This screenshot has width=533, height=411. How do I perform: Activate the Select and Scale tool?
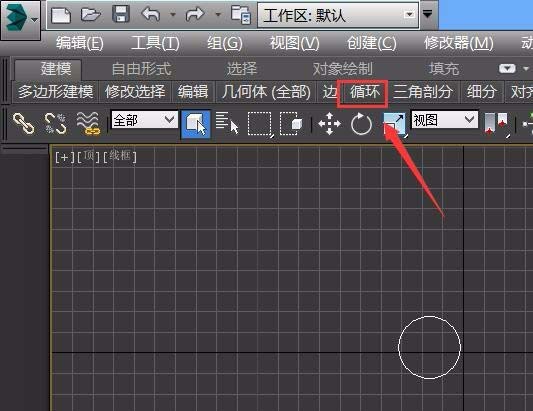pos(394,124)
